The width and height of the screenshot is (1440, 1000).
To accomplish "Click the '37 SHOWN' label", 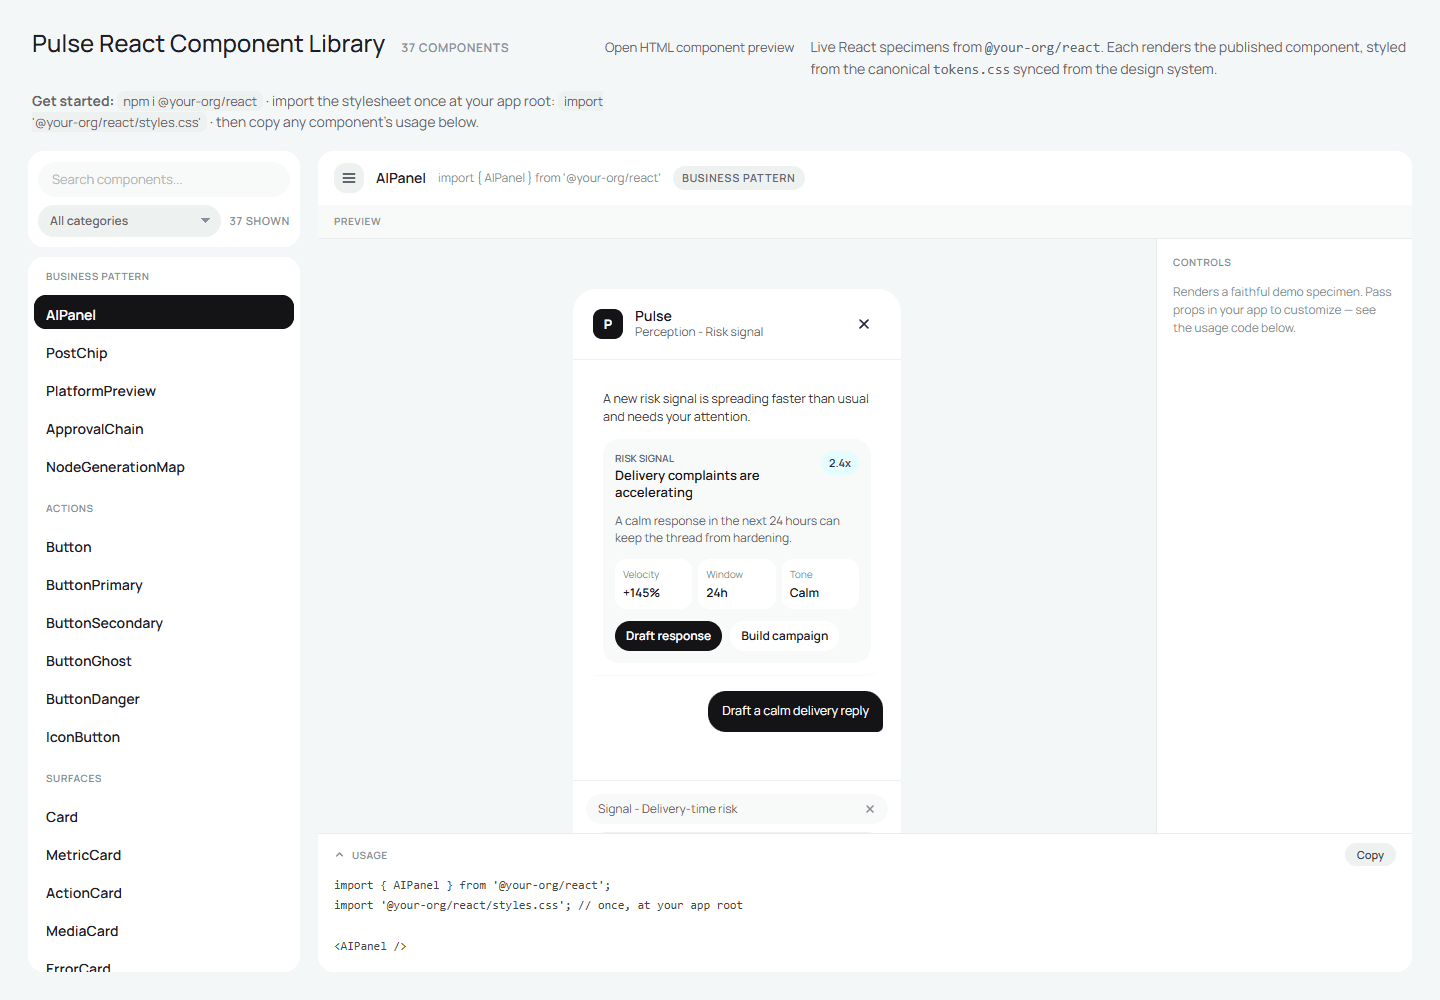I will click(259, 221).
